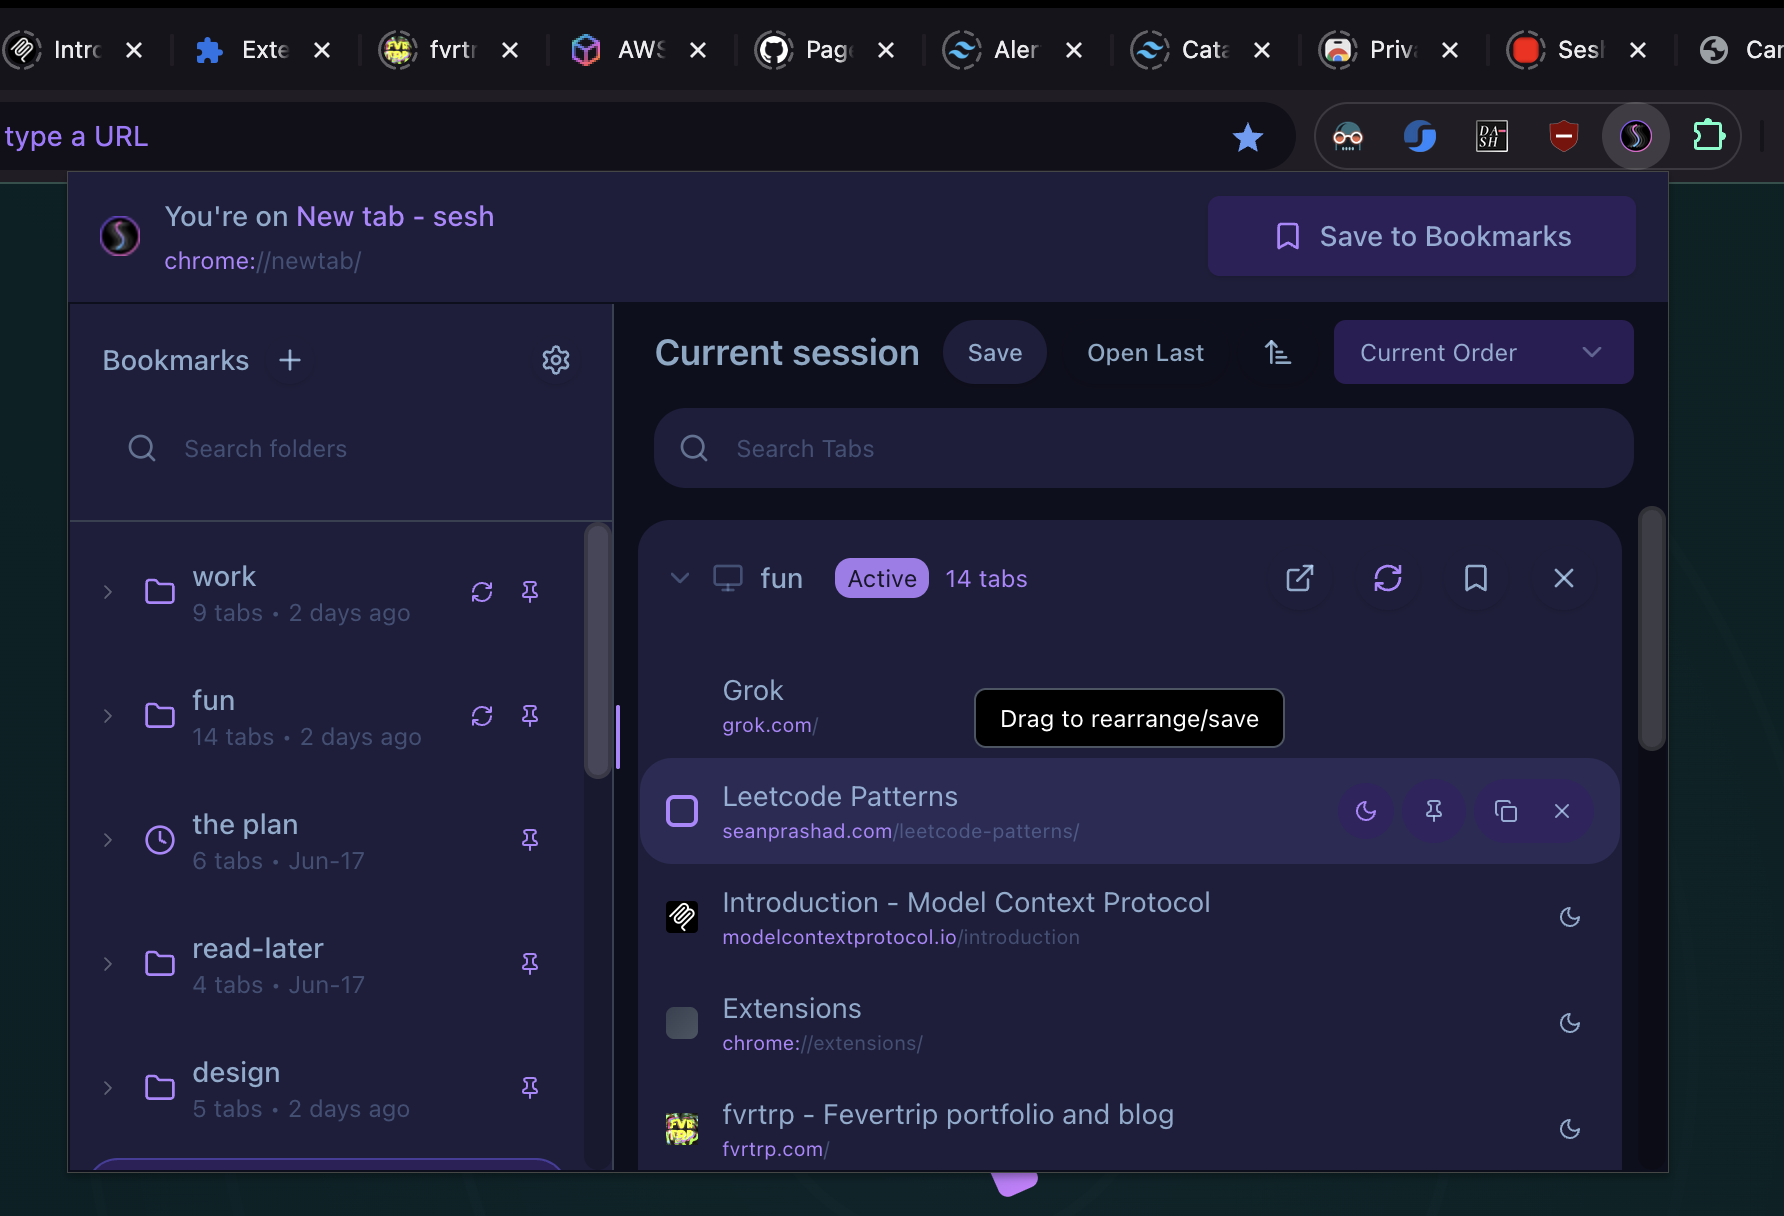The image size is (1784, 1216).
Task: Pin the Leetcode Patterns tab
Action: [1433, 811]
